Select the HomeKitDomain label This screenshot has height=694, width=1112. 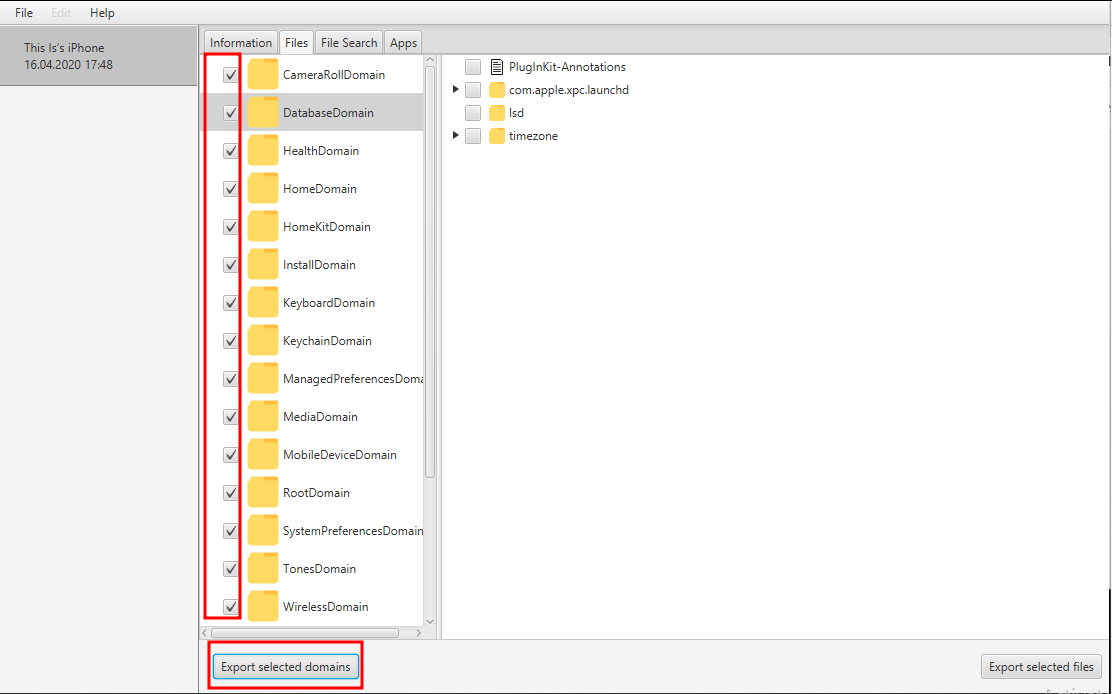click(327, 227)
